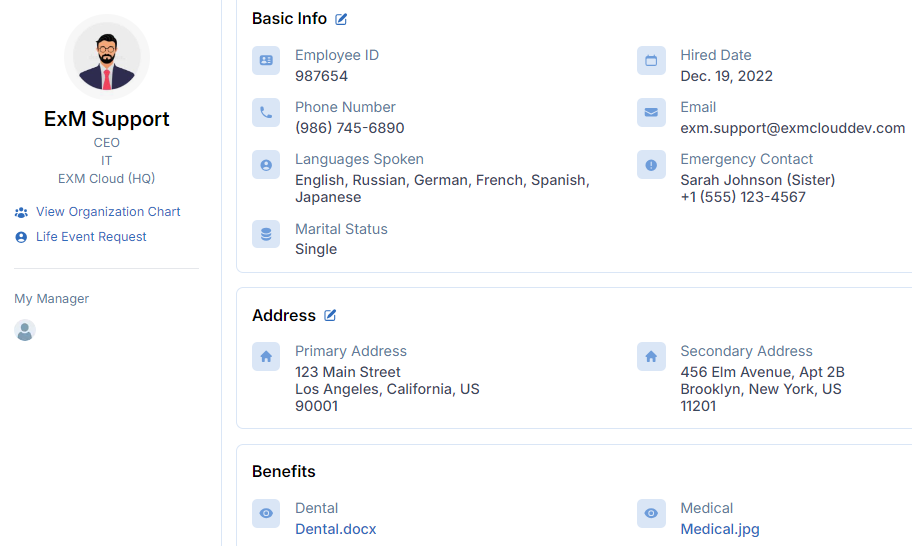Open the Dental.docx file

click(336, 529)
